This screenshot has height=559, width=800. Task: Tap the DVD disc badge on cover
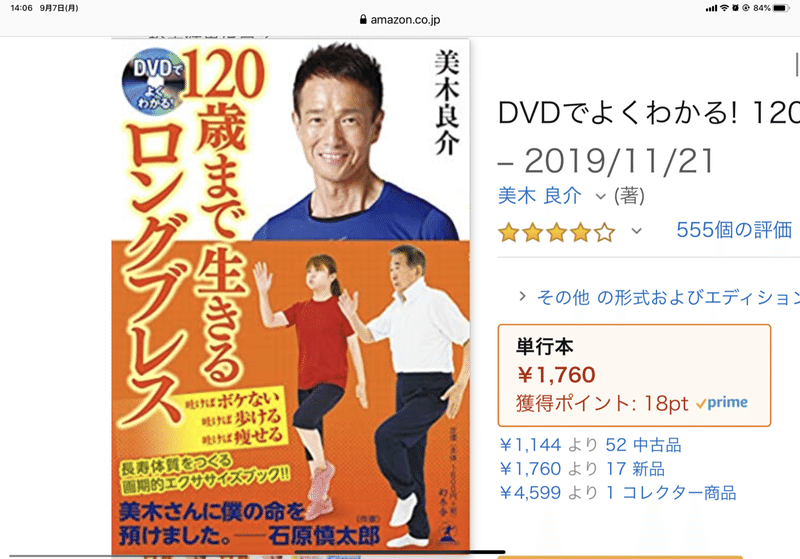coord(153,82)
